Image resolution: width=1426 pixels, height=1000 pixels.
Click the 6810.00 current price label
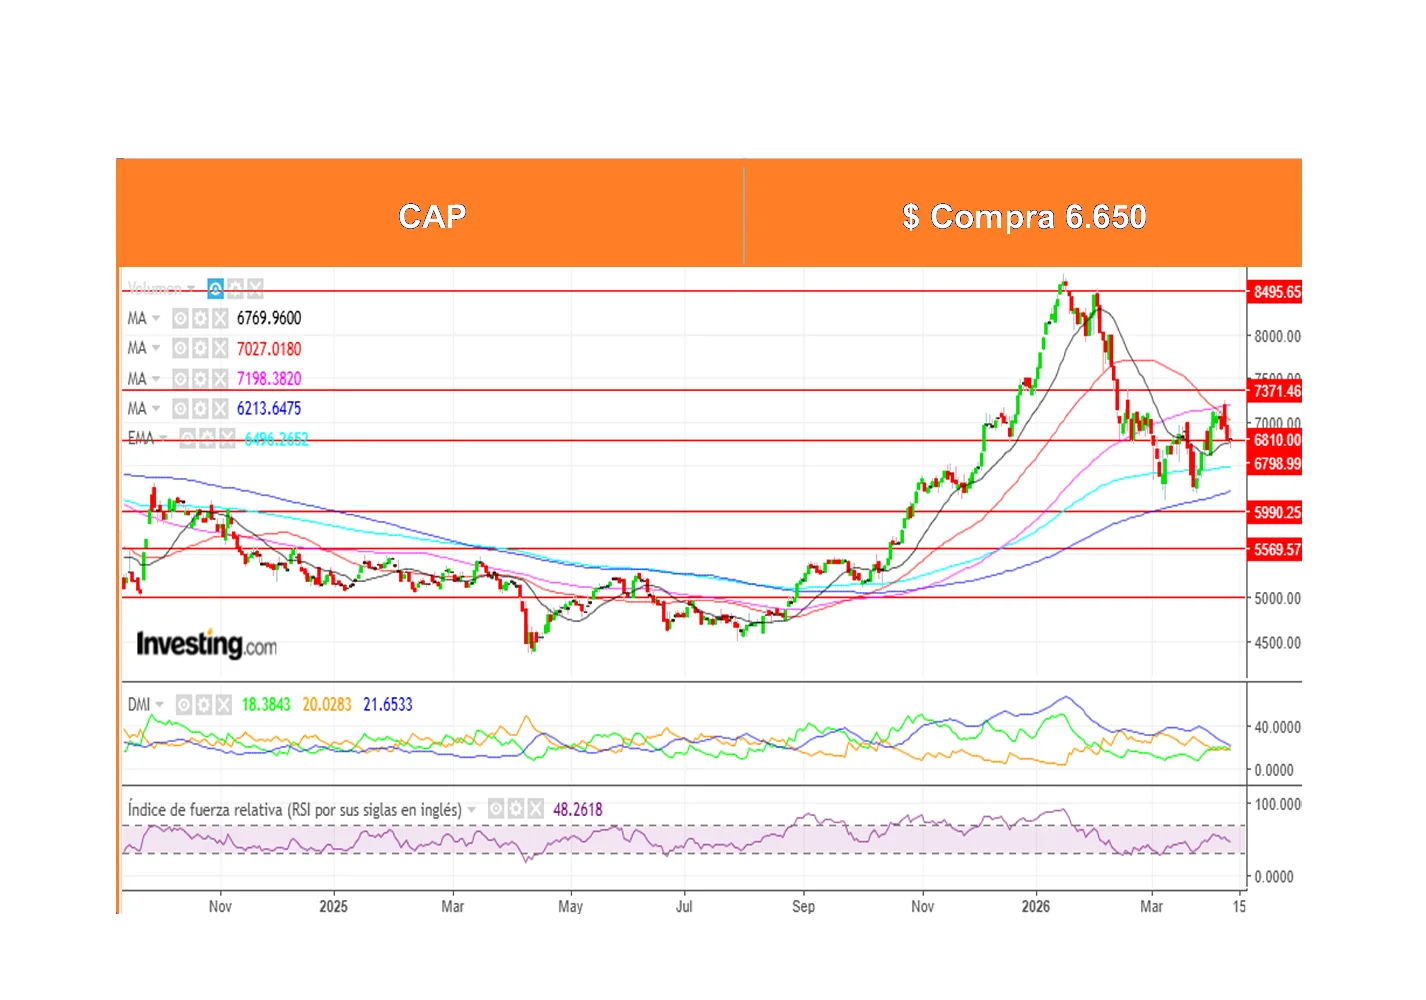coord(1276,440)
